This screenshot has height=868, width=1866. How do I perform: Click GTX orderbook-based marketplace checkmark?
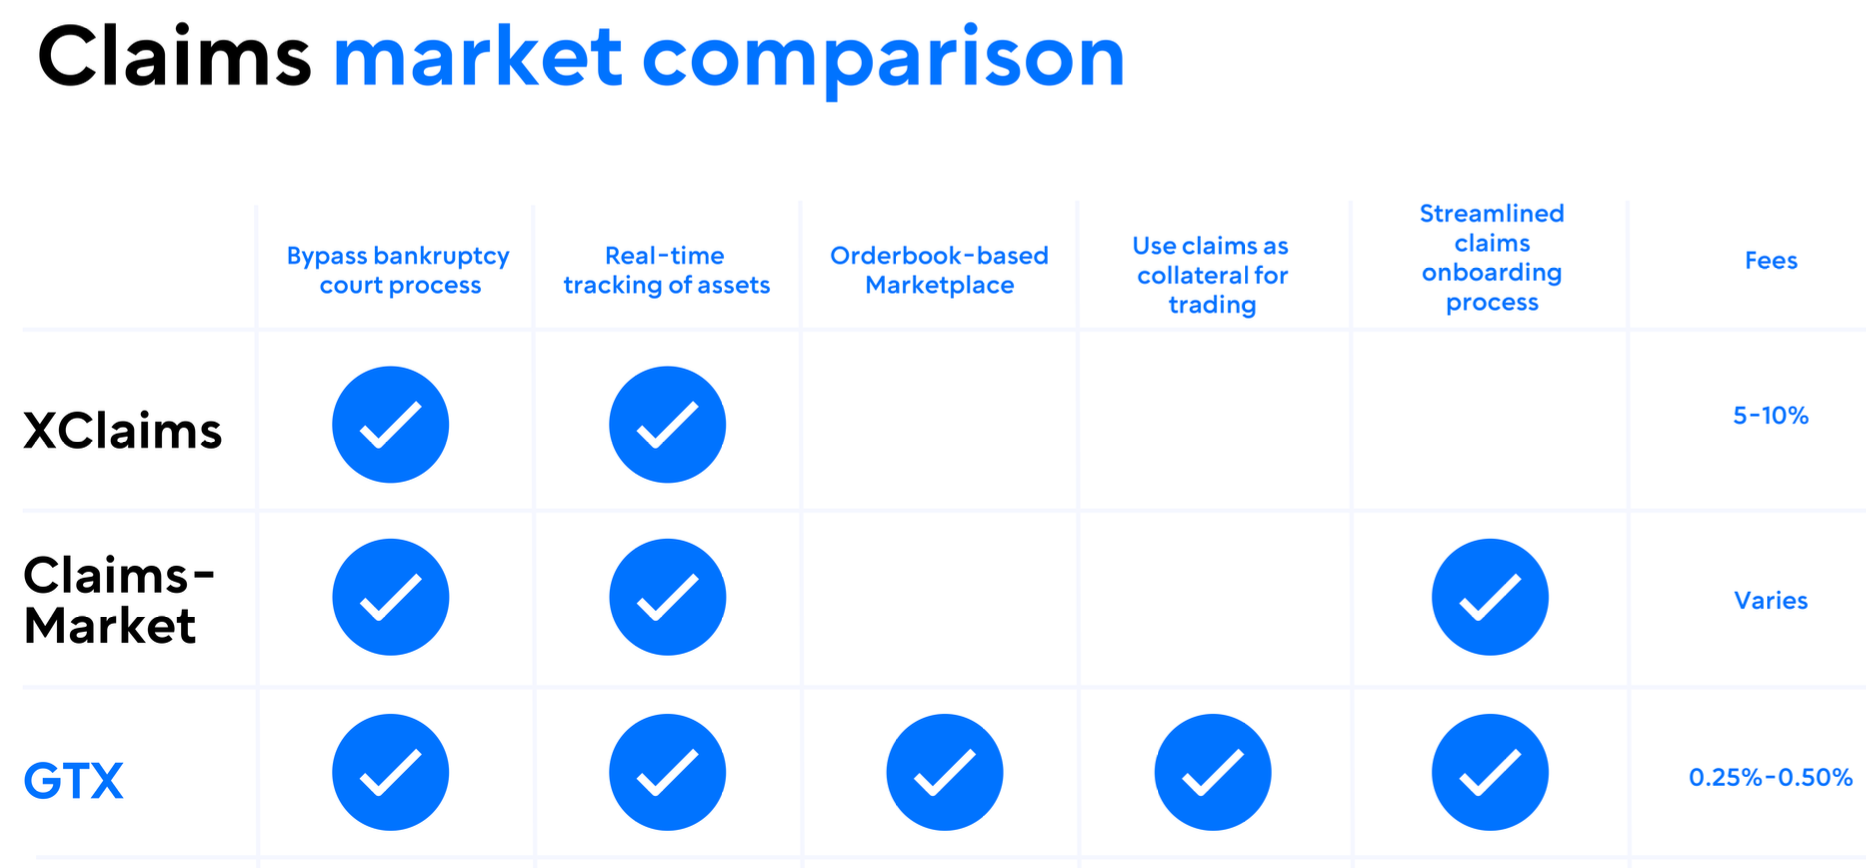click(944, 772)
